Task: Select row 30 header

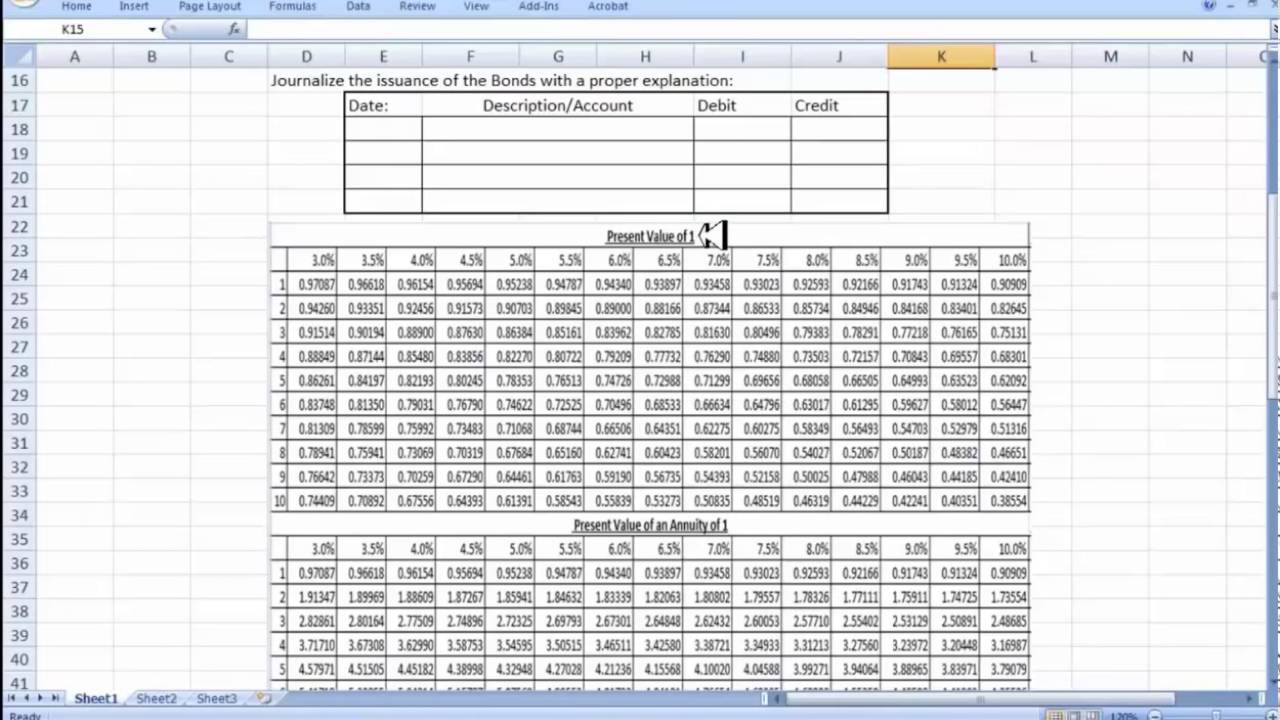Action: (18, 419)
